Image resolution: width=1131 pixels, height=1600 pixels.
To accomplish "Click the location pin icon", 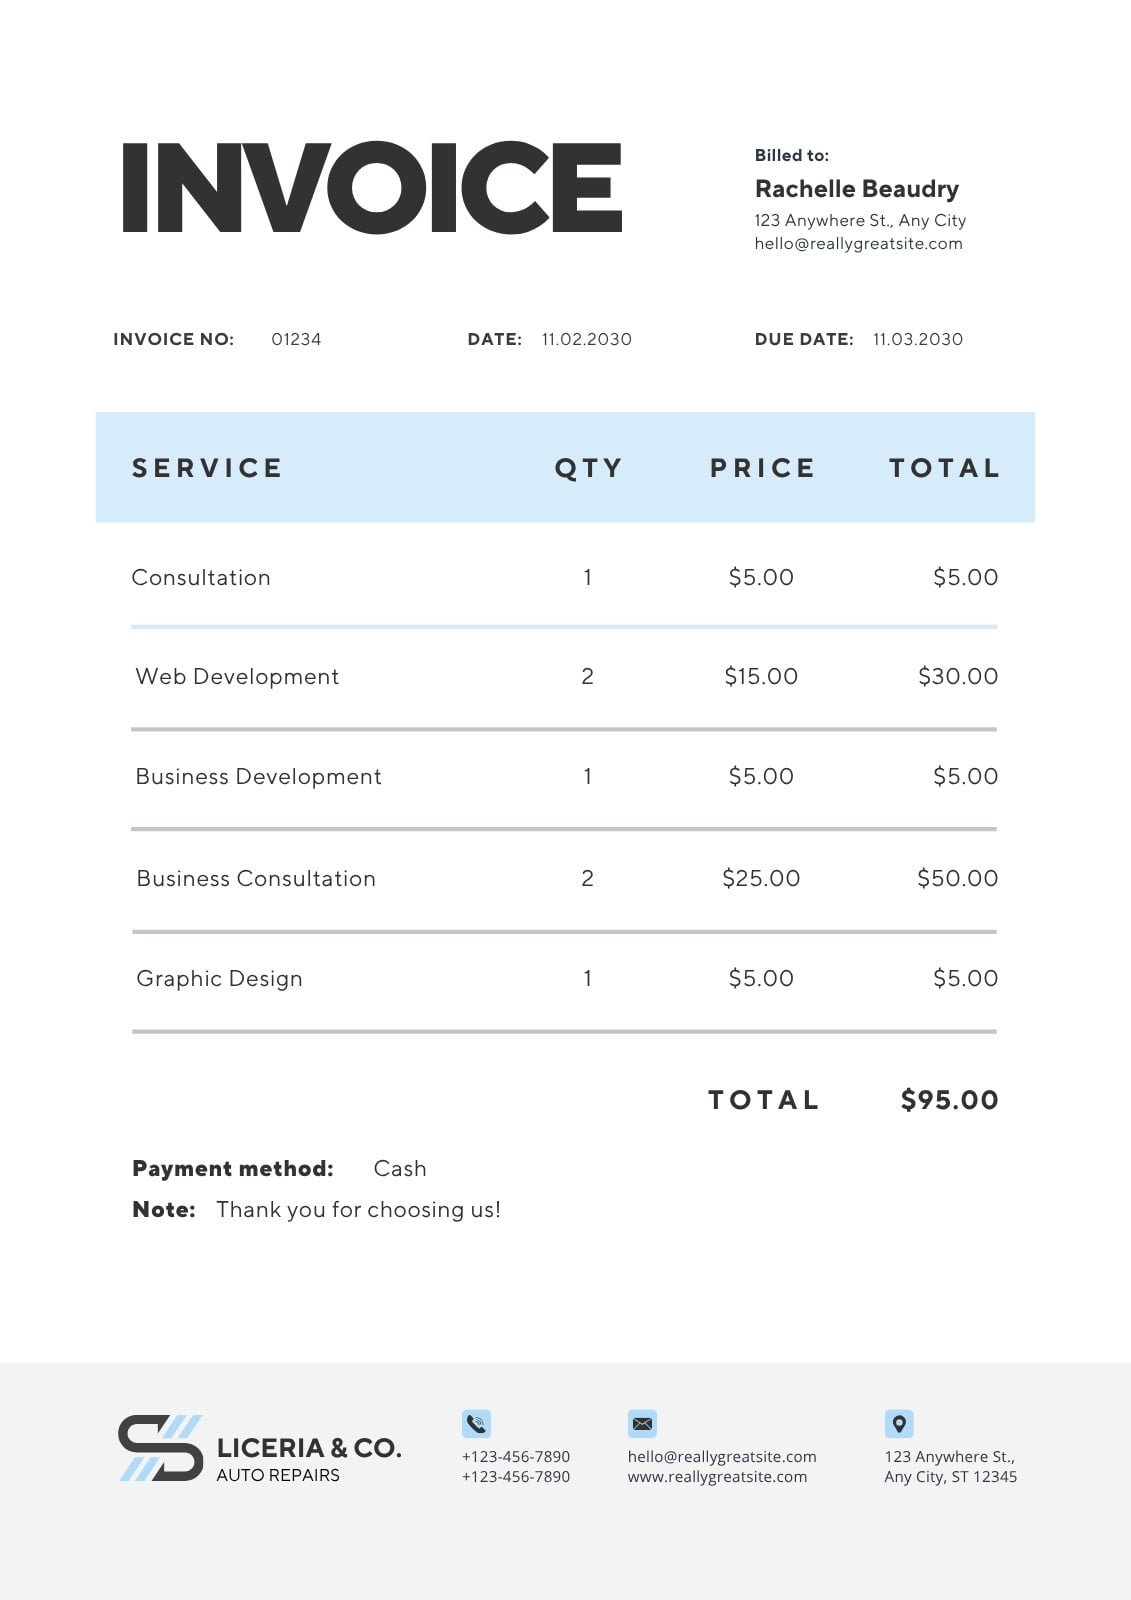I will [899, 1423].
